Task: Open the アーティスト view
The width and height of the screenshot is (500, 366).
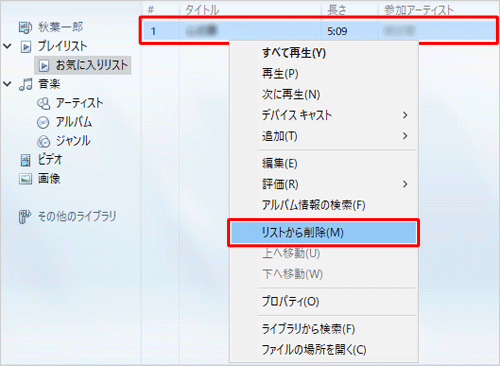Action: pyautogui.click(x=79, y=103)
